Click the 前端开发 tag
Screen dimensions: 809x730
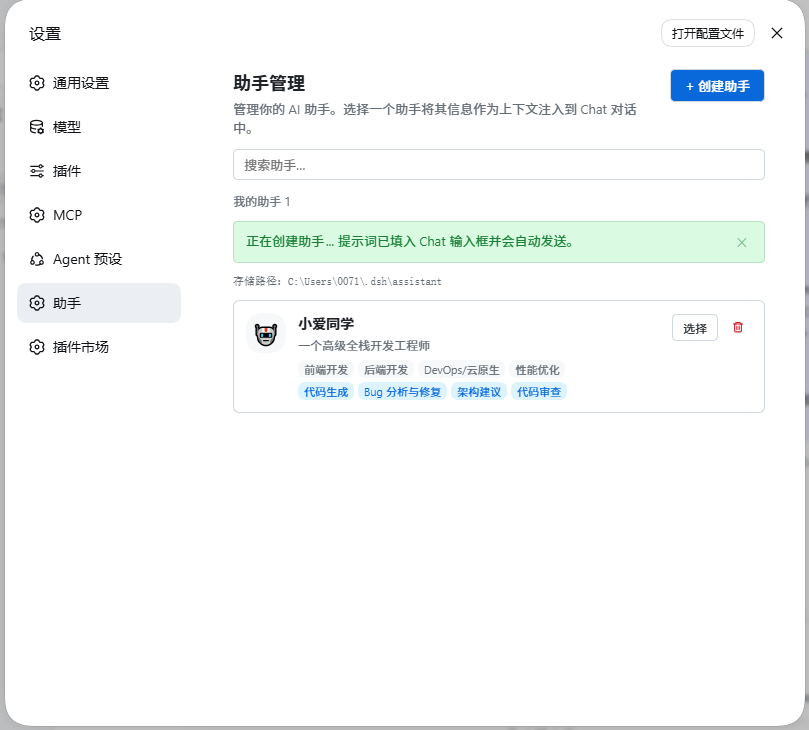coord(326,370)
